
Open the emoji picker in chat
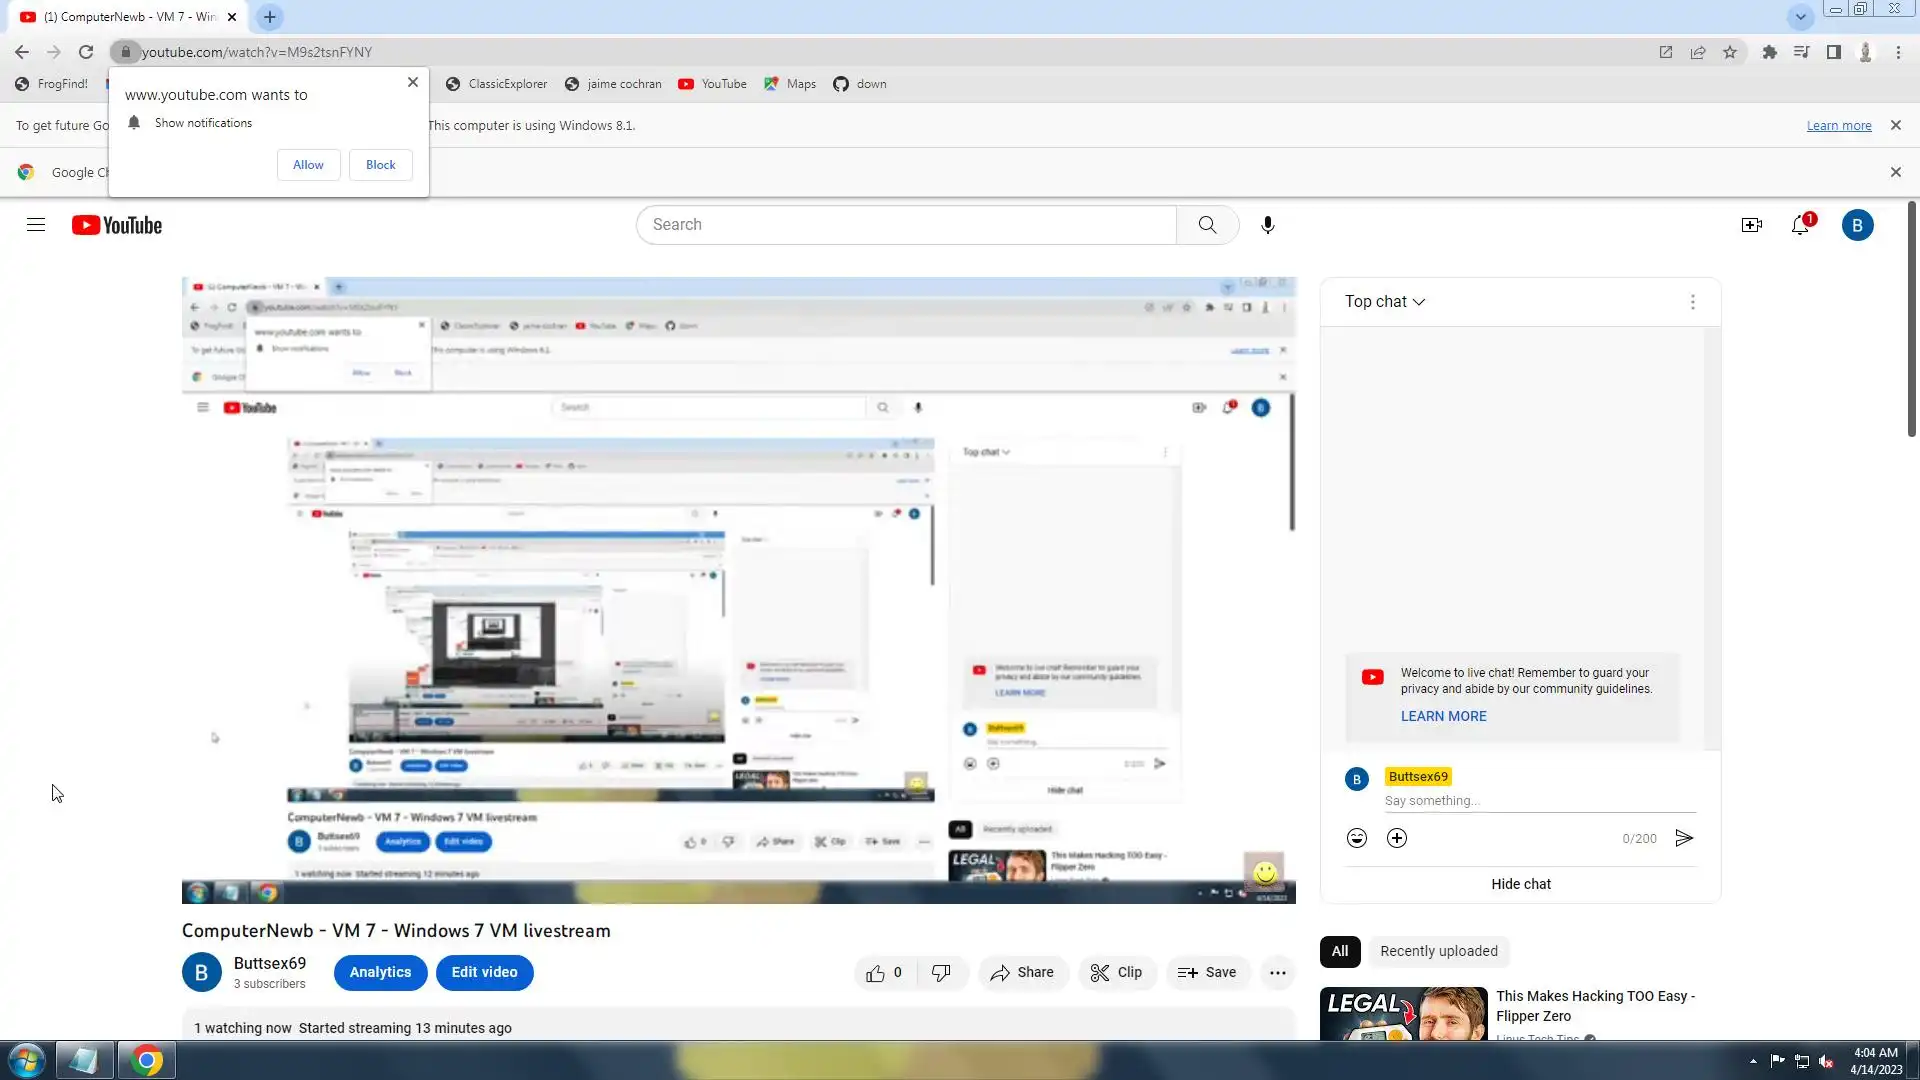1356,838
